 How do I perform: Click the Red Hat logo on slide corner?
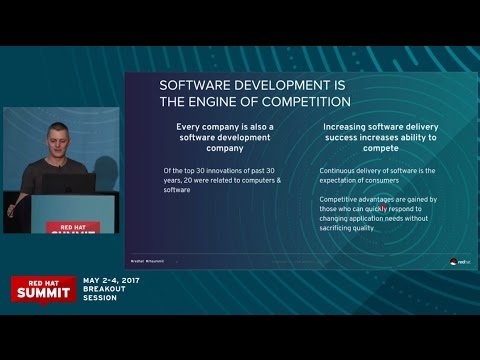tap(460, 262)
